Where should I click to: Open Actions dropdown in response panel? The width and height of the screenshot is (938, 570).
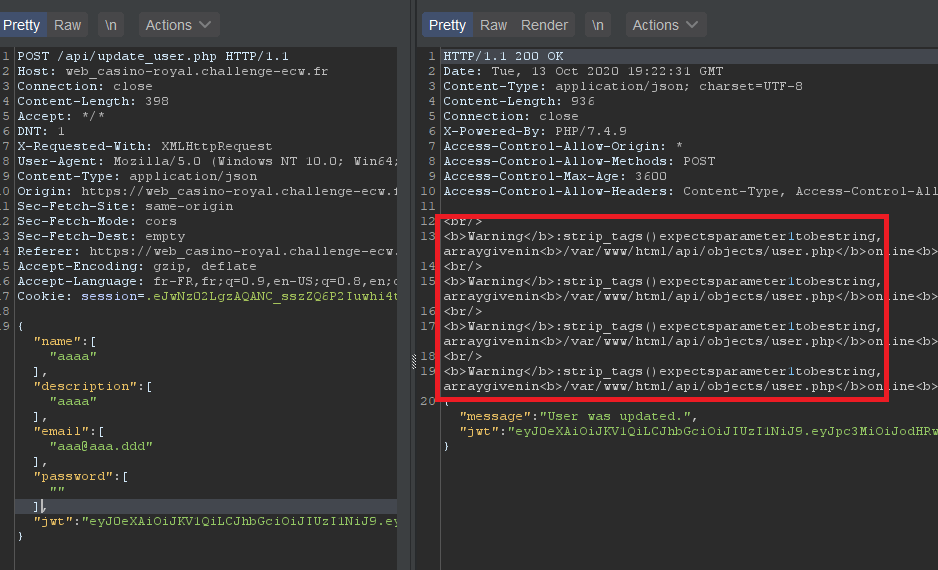click(x=666, y=25)
